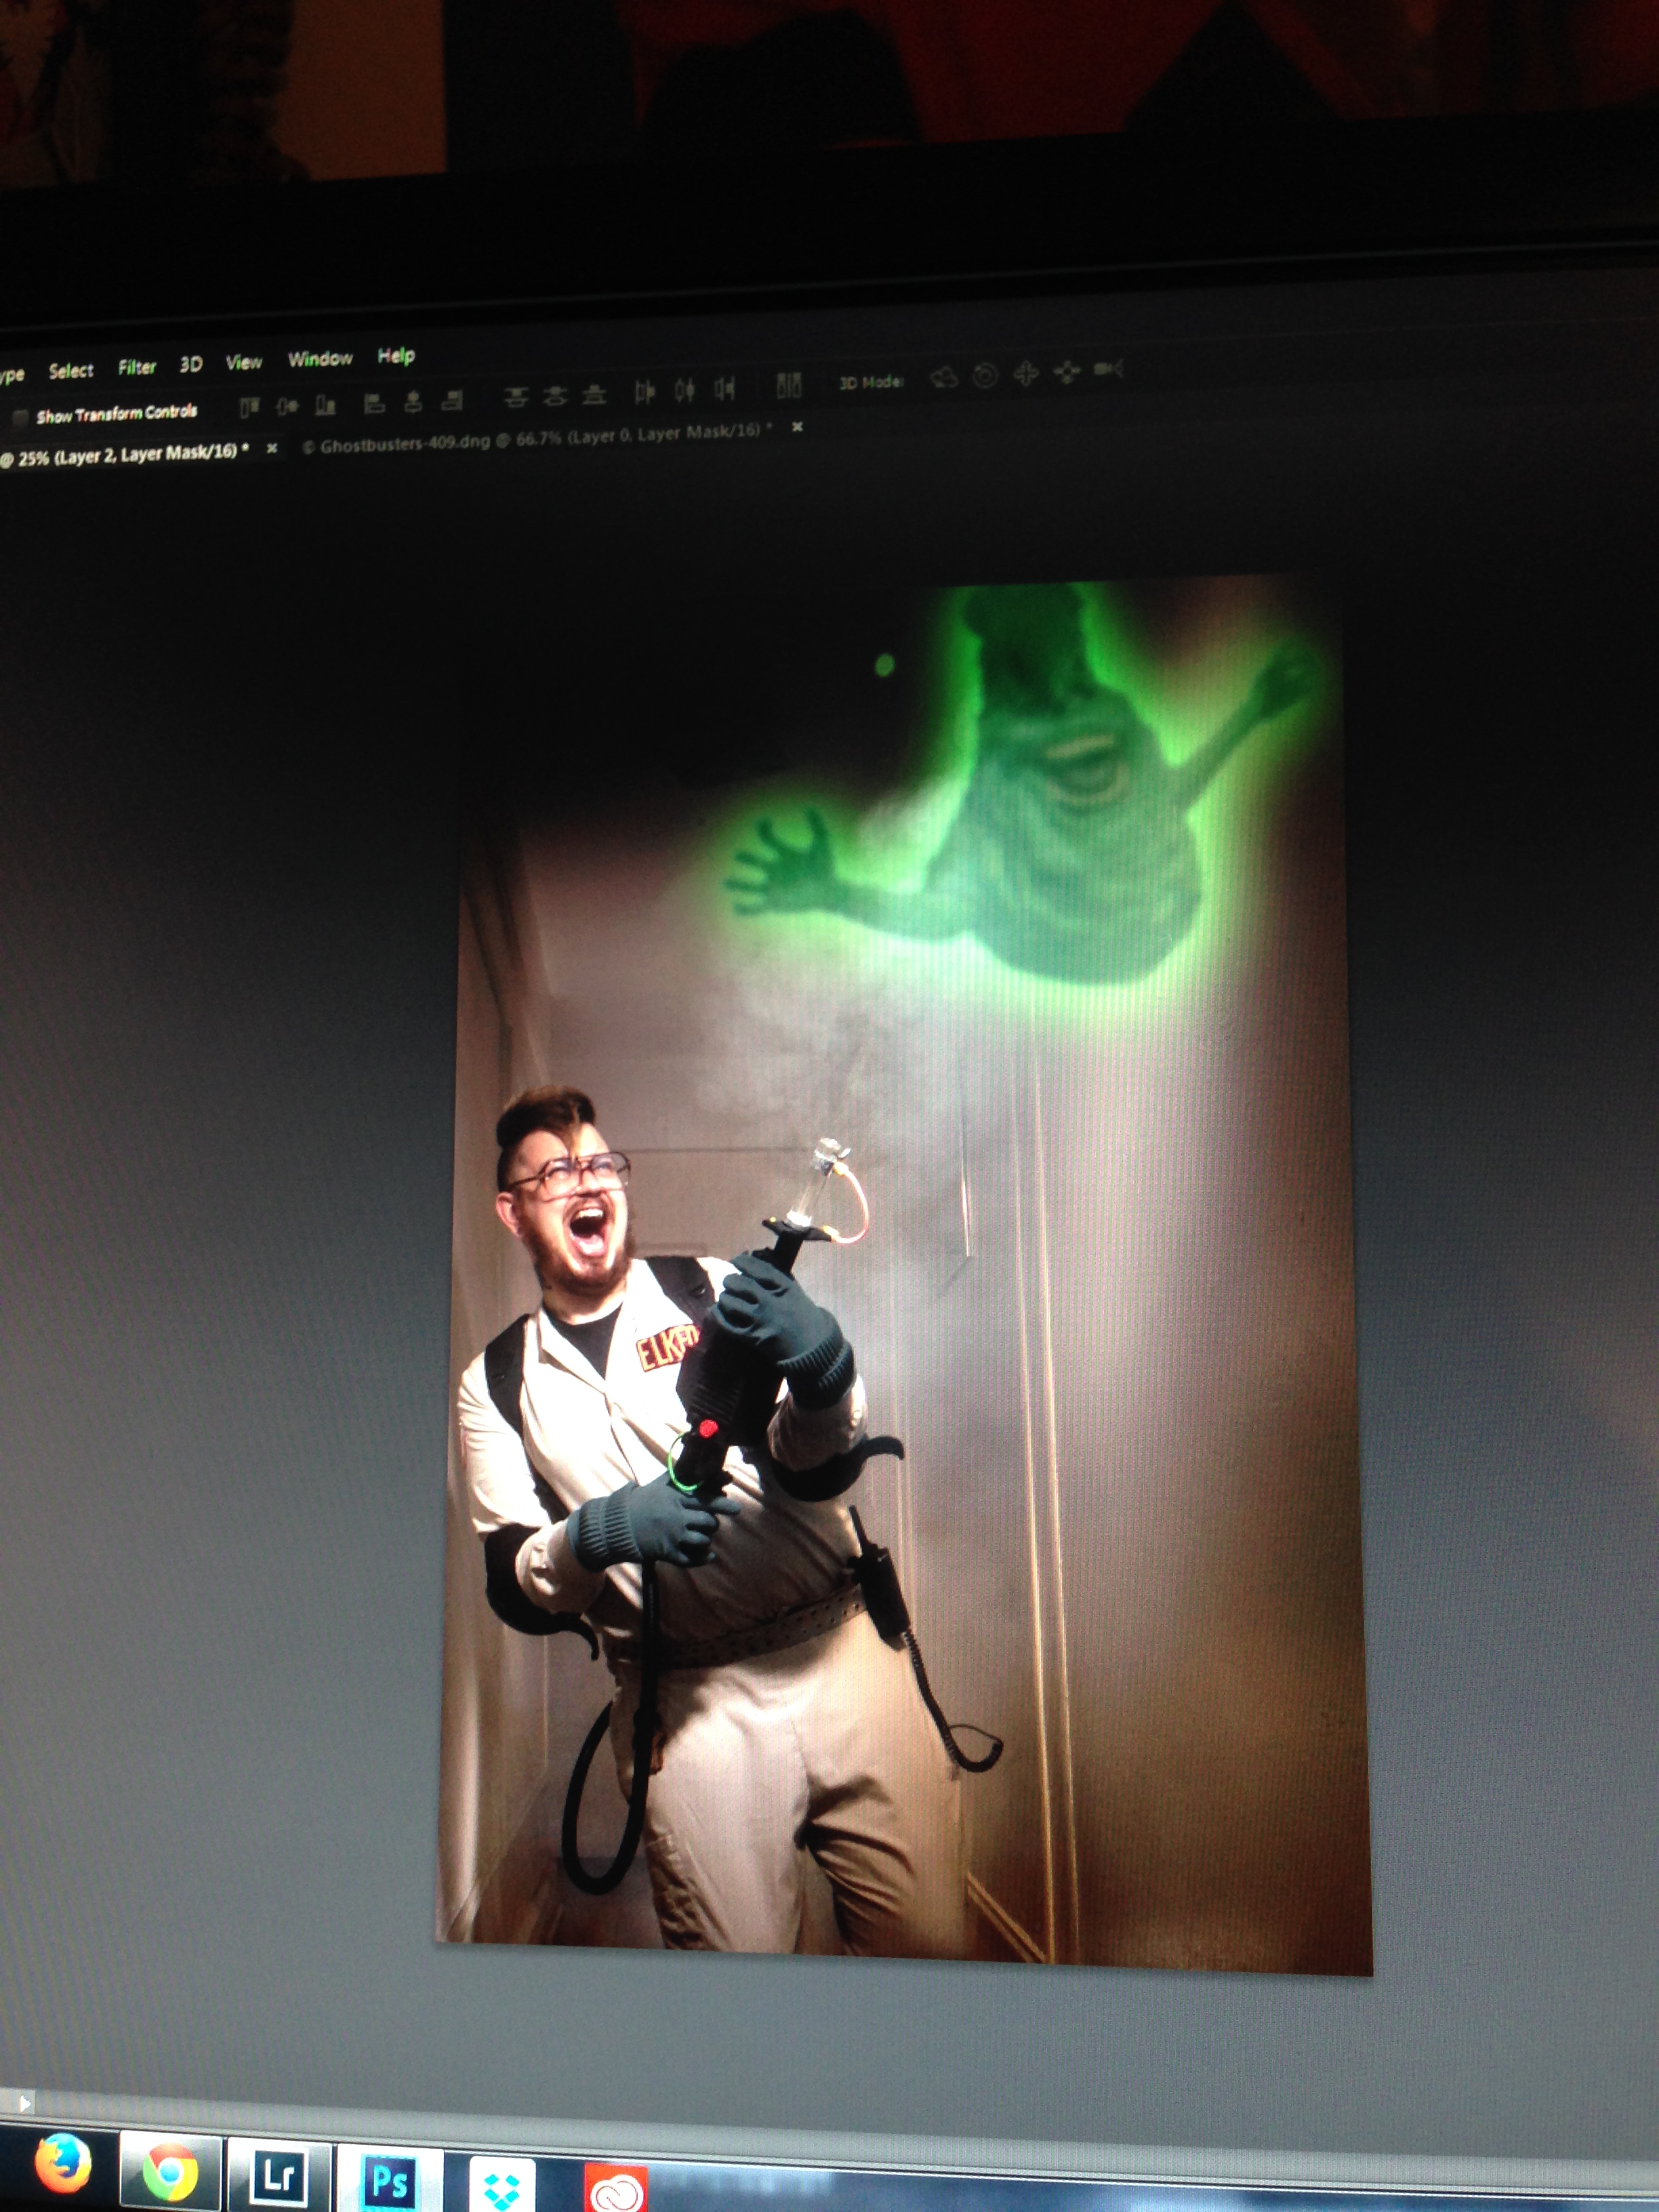Click Distribute Top Edges icon
This screenshot has width=1659, height=2212.
coord(516,397)
